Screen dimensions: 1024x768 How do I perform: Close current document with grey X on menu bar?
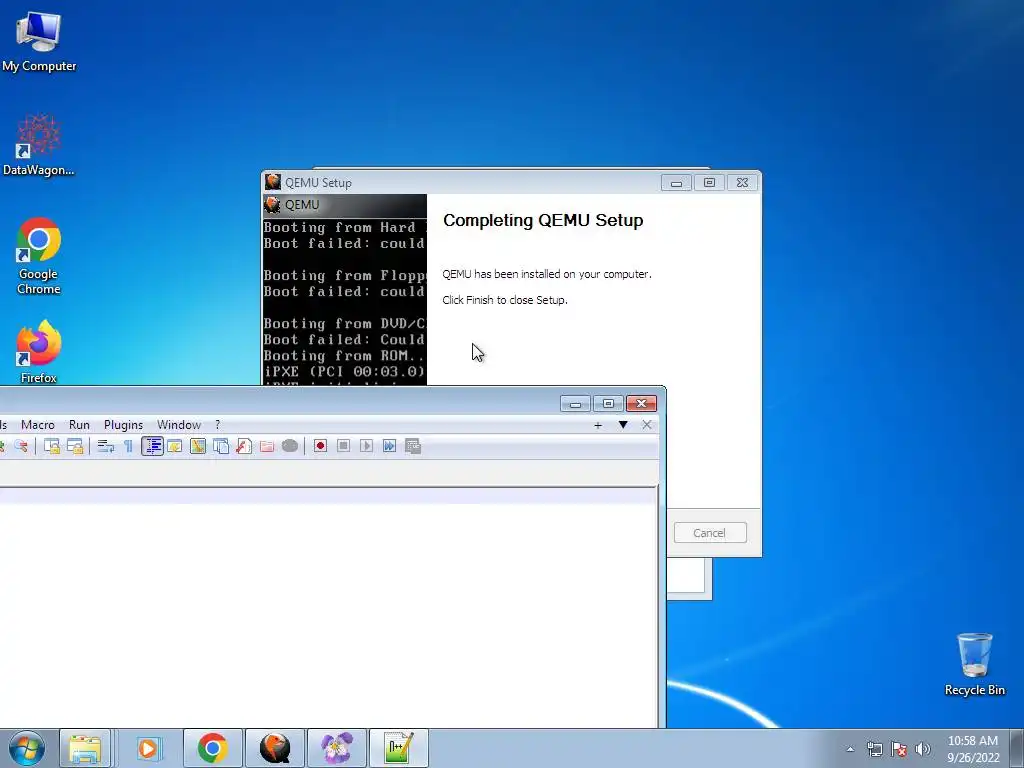click(647, 425)
